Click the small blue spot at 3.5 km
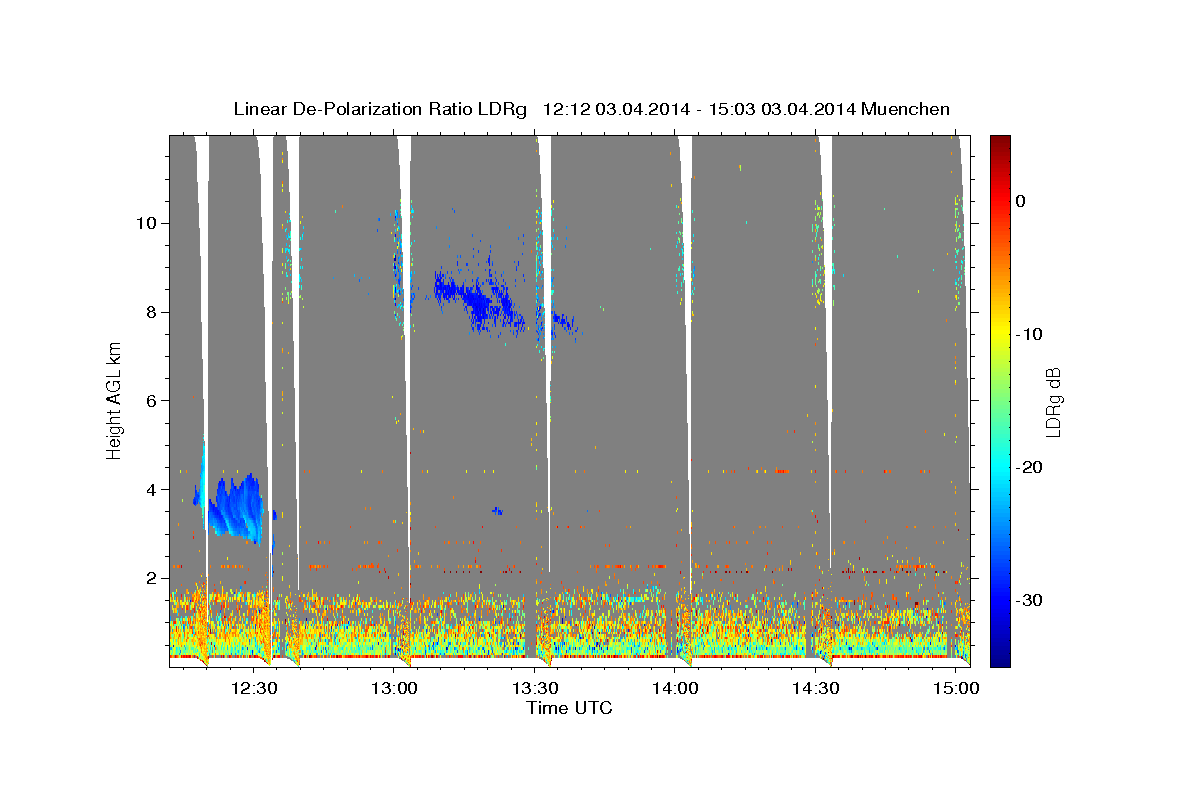The image size is (1200, 800). [x=497, y=511]
